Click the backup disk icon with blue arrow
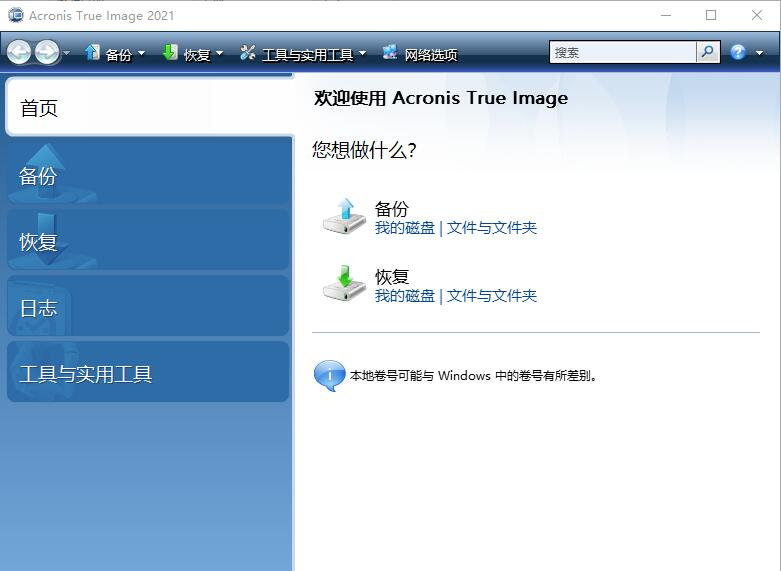This screenshot has height=571, width=781. click(344, 216)
